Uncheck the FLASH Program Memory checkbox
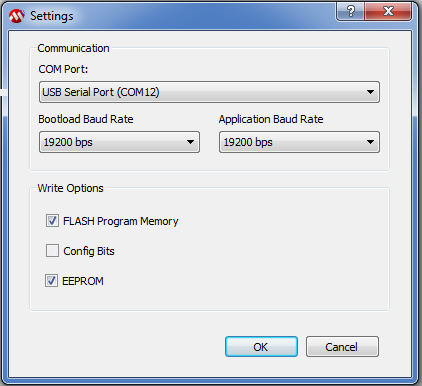 [x=52, y=221]
